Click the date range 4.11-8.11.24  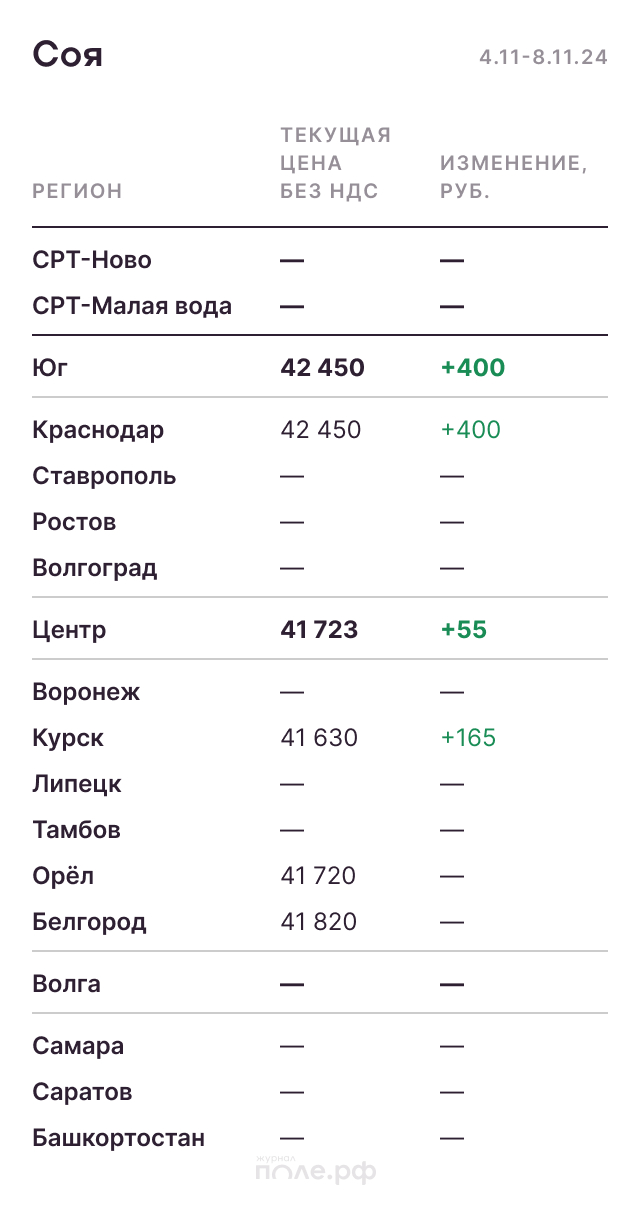543,57
